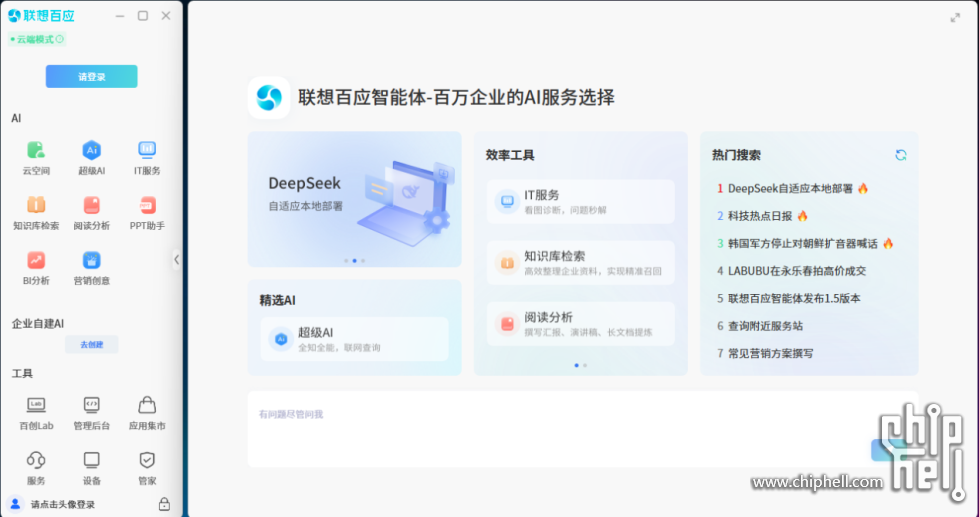Click the 云端模式 mode badge
The image size is (979, 517).
pos(37,39)
